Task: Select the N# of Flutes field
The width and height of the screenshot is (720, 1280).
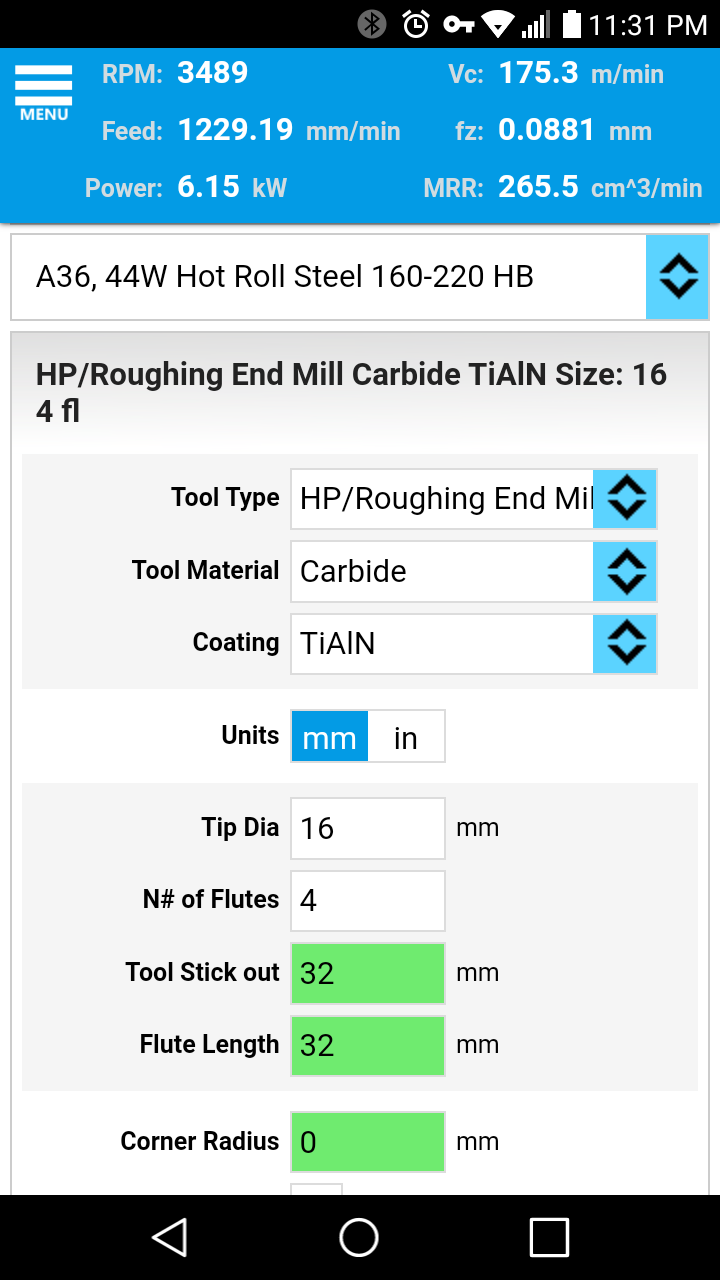Action: 368,900
